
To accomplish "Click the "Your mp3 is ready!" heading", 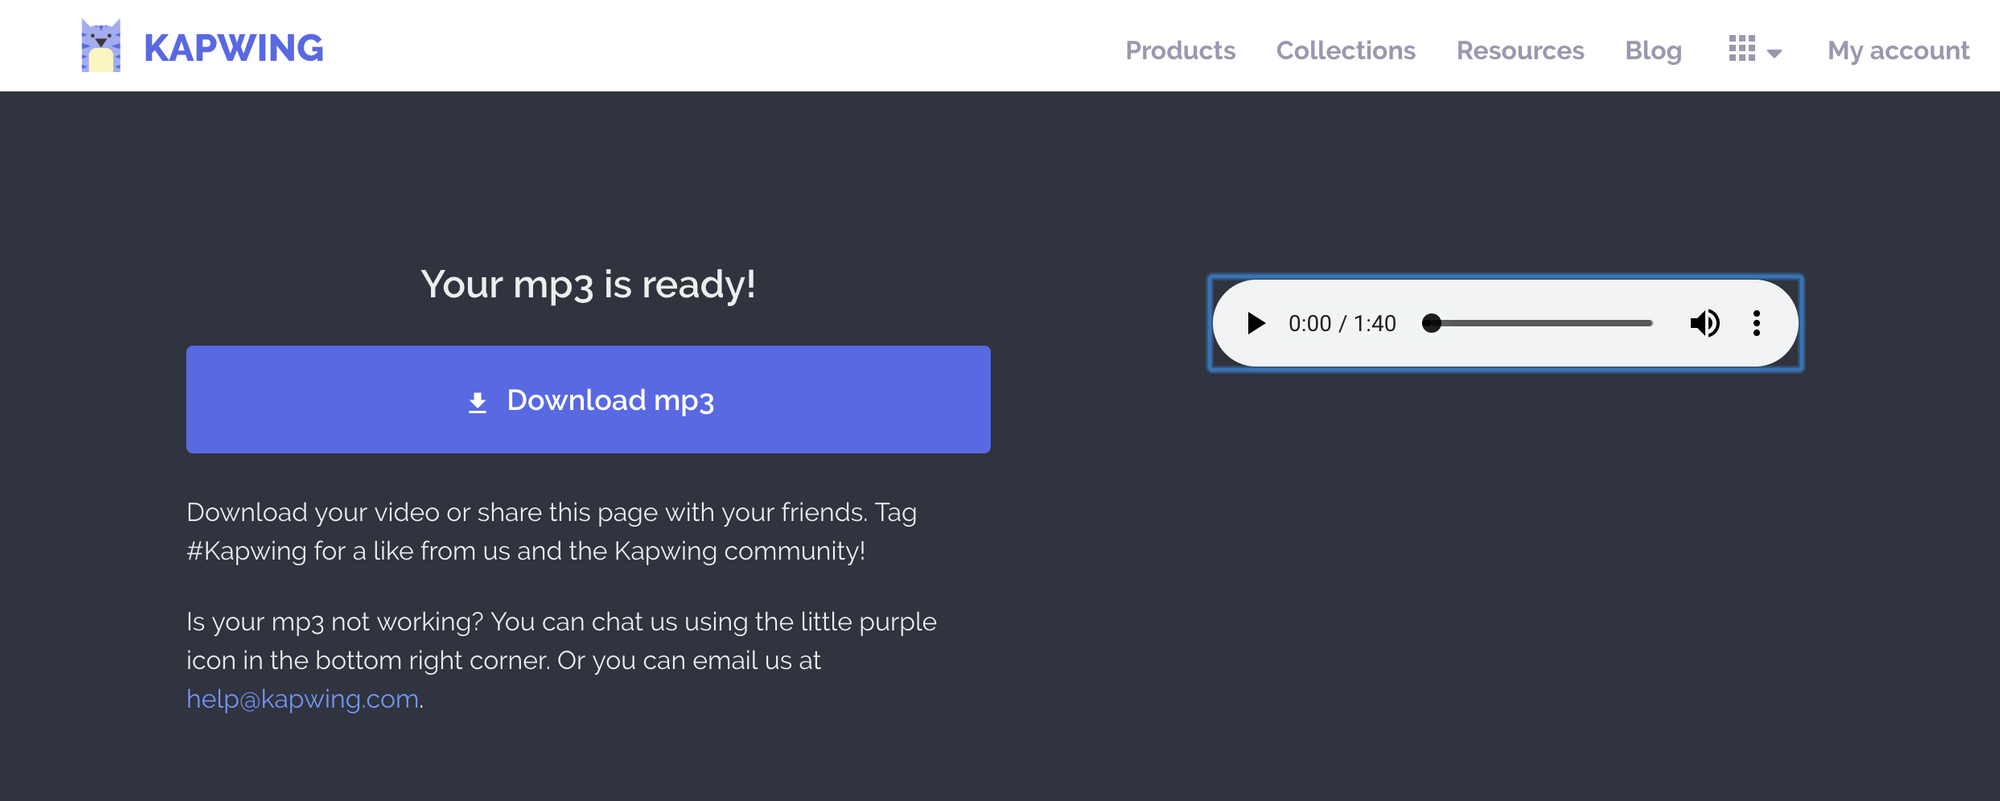I will [x=588, y=284].
